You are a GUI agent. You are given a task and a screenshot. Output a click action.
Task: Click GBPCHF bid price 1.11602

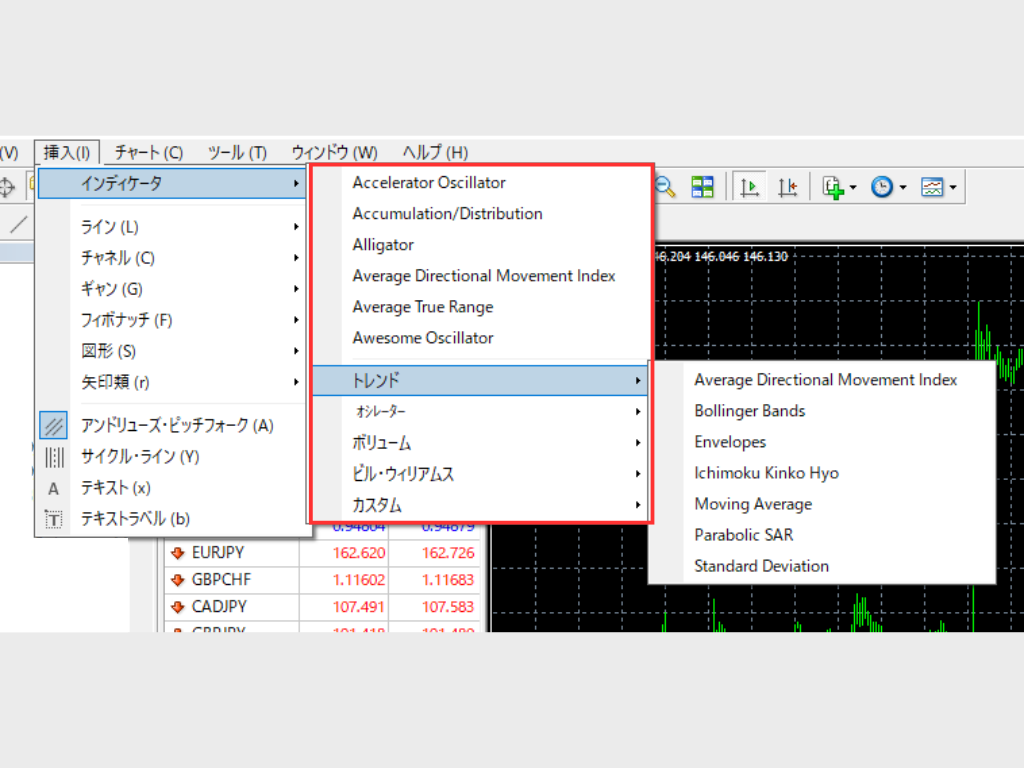tap(359, 580)
